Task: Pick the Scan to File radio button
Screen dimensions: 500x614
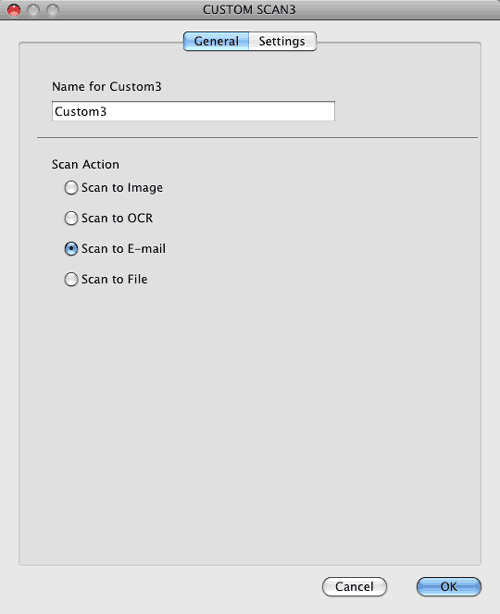Action: click(x=71, y=279)
